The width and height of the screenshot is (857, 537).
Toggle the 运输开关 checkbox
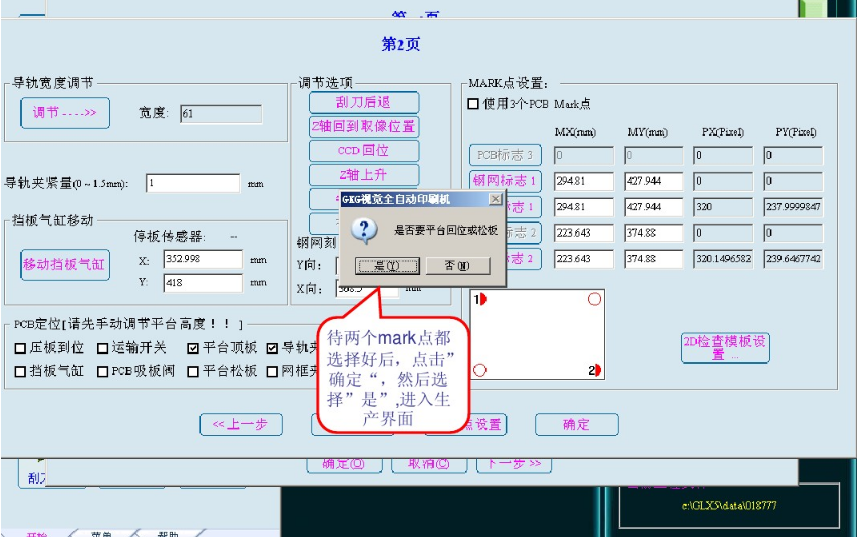click(103, 349)
